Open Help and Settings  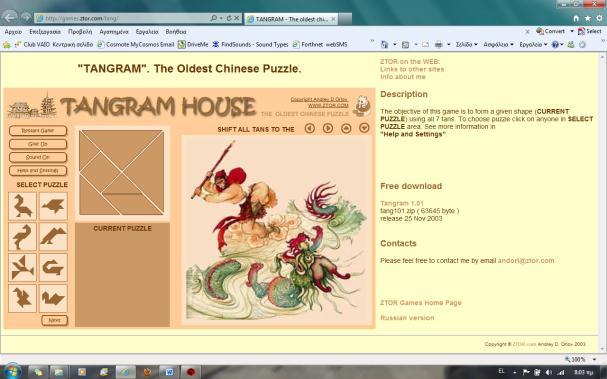pos(38,170)
